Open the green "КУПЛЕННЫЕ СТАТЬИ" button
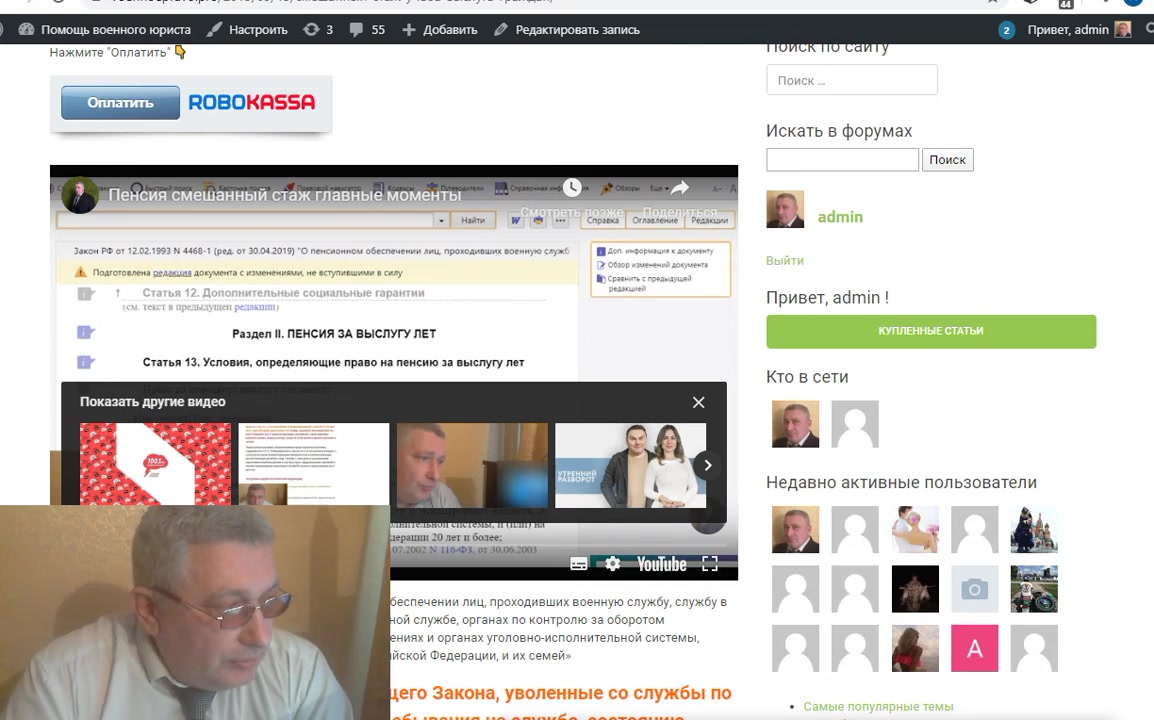Screen dimensions: 1154x720 coord(931,331)
